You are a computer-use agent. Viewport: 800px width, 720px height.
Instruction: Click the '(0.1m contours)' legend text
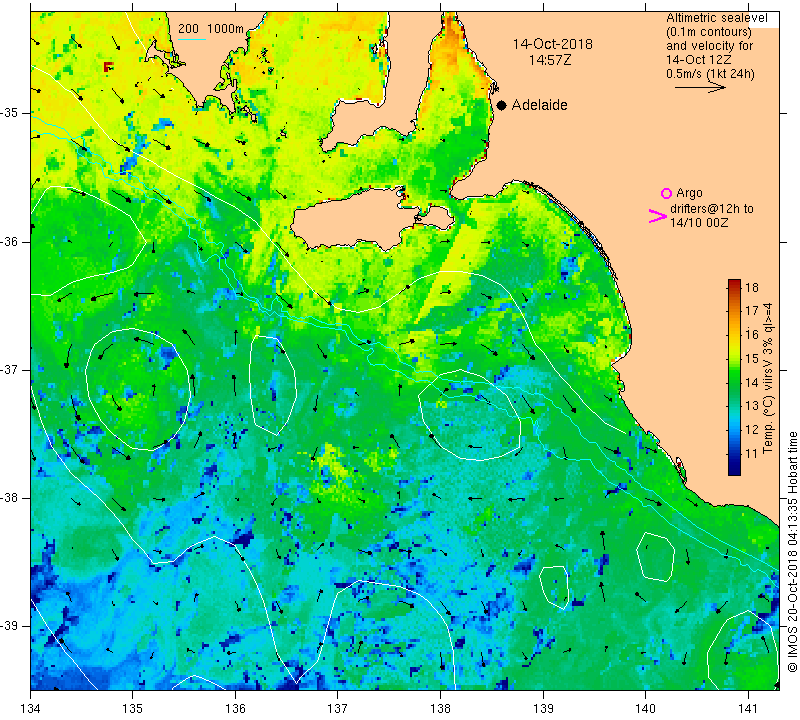coord(709,32)
